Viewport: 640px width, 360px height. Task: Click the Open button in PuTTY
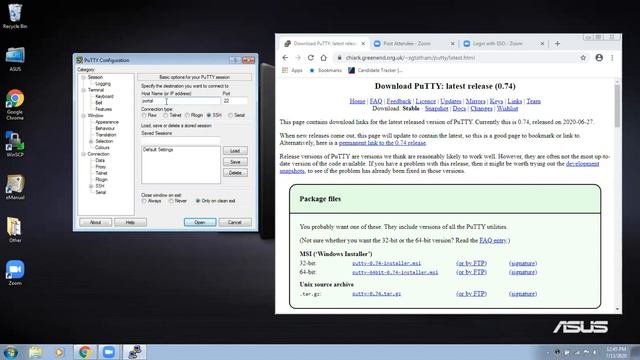[x=200, y=222]
